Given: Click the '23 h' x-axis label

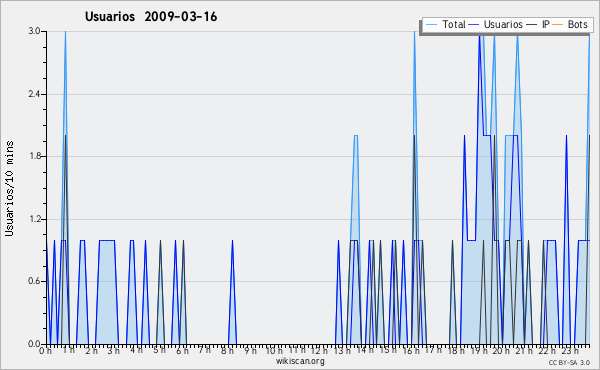Looking at the screenshot, I should [570, 351].
